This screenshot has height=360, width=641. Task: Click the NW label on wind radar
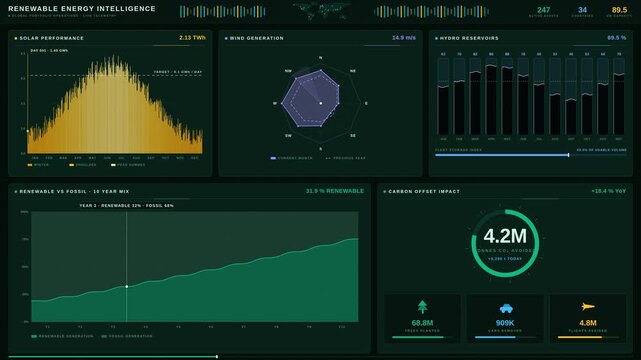[288, 71]
